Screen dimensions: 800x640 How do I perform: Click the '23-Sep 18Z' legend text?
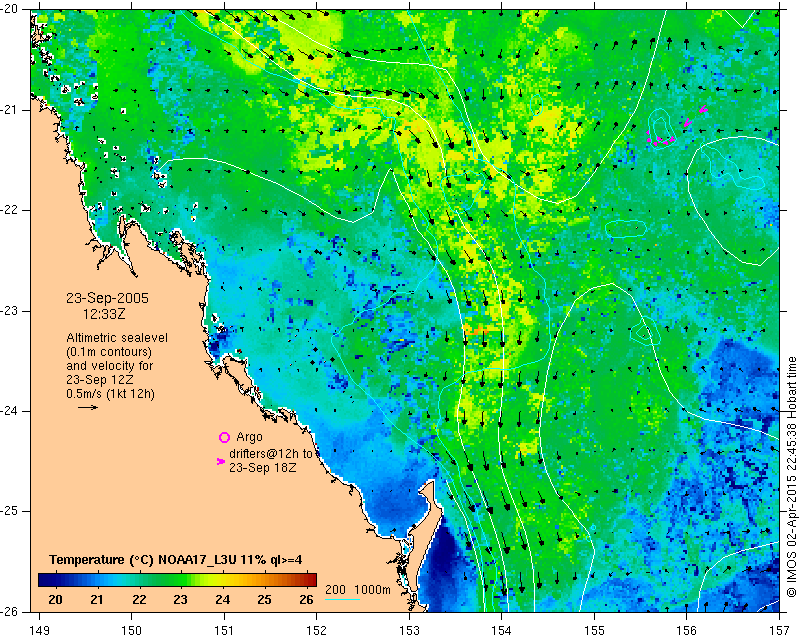263,467
